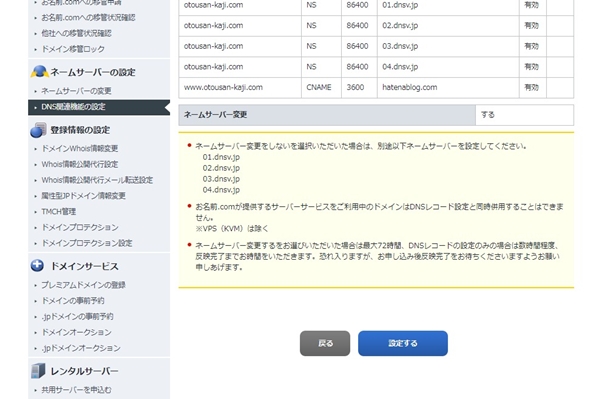Open ドメインWhois情報変更 link

coord(80,148)
